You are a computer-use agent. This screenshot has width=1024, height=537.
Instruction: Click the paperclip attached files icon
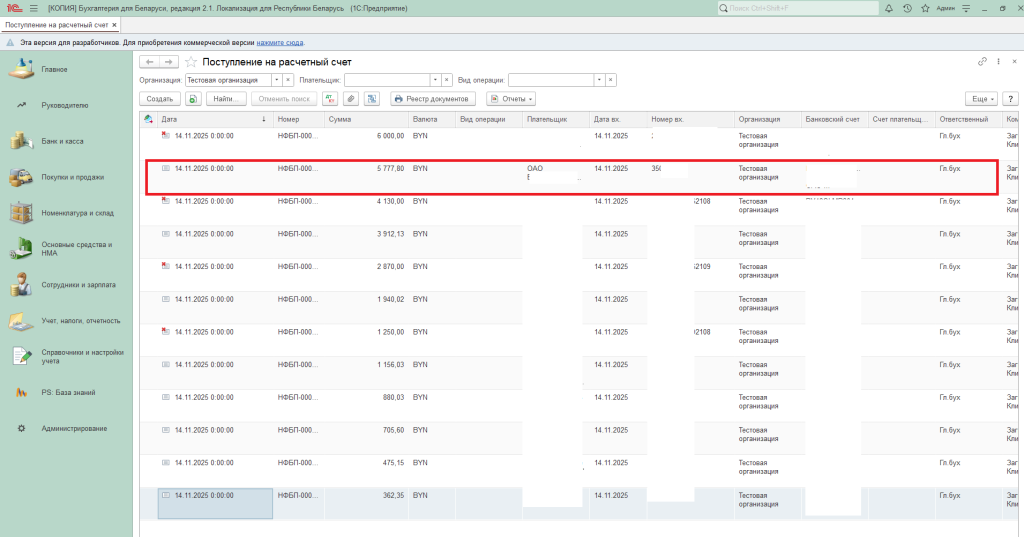[350, 99]
